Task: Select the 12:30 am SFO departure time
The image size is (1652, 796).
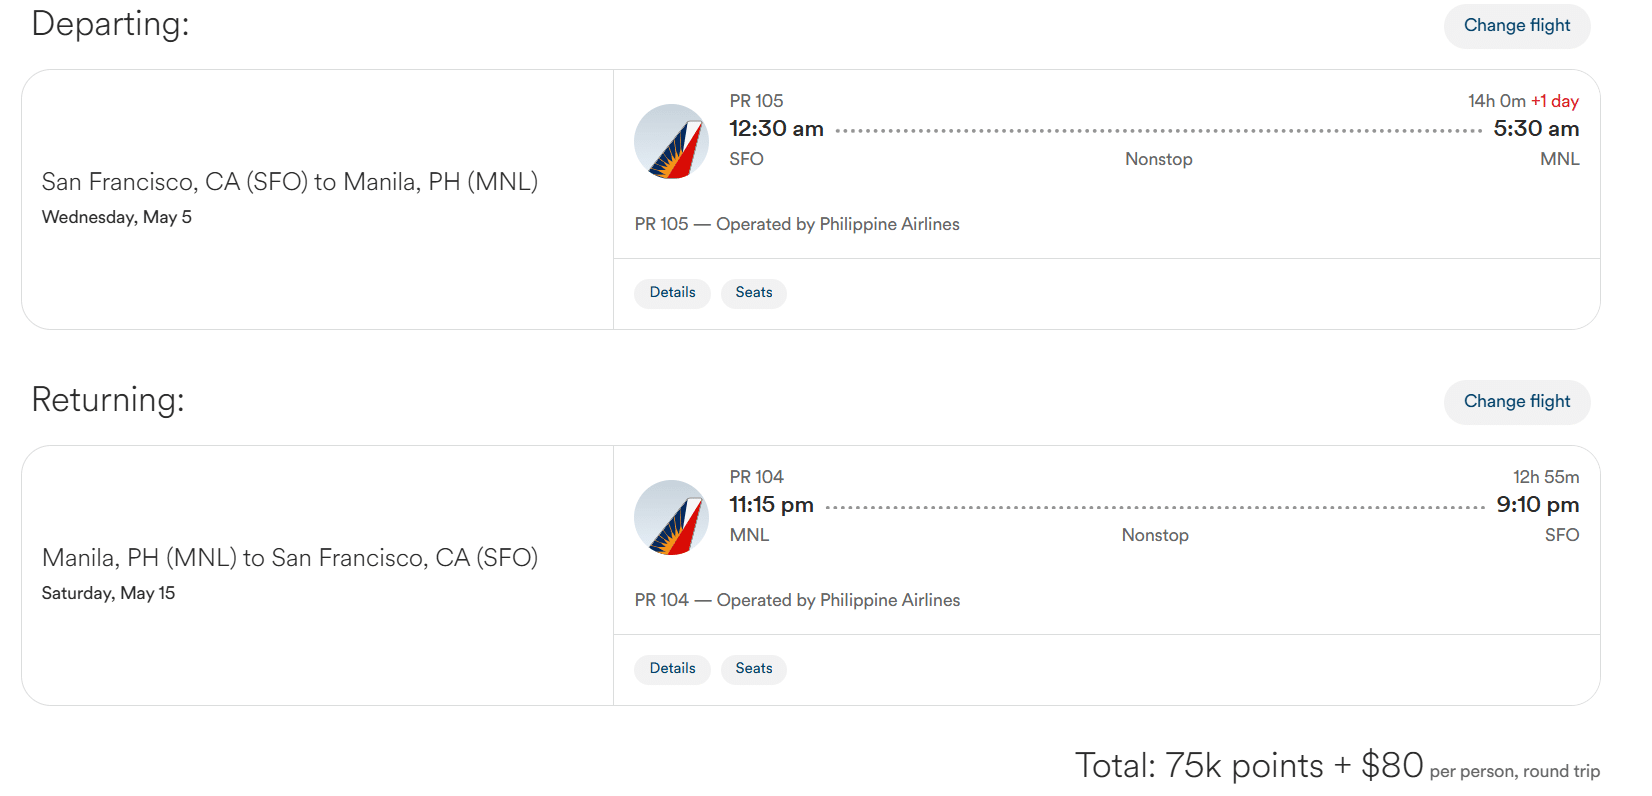Action: [776, 129]
